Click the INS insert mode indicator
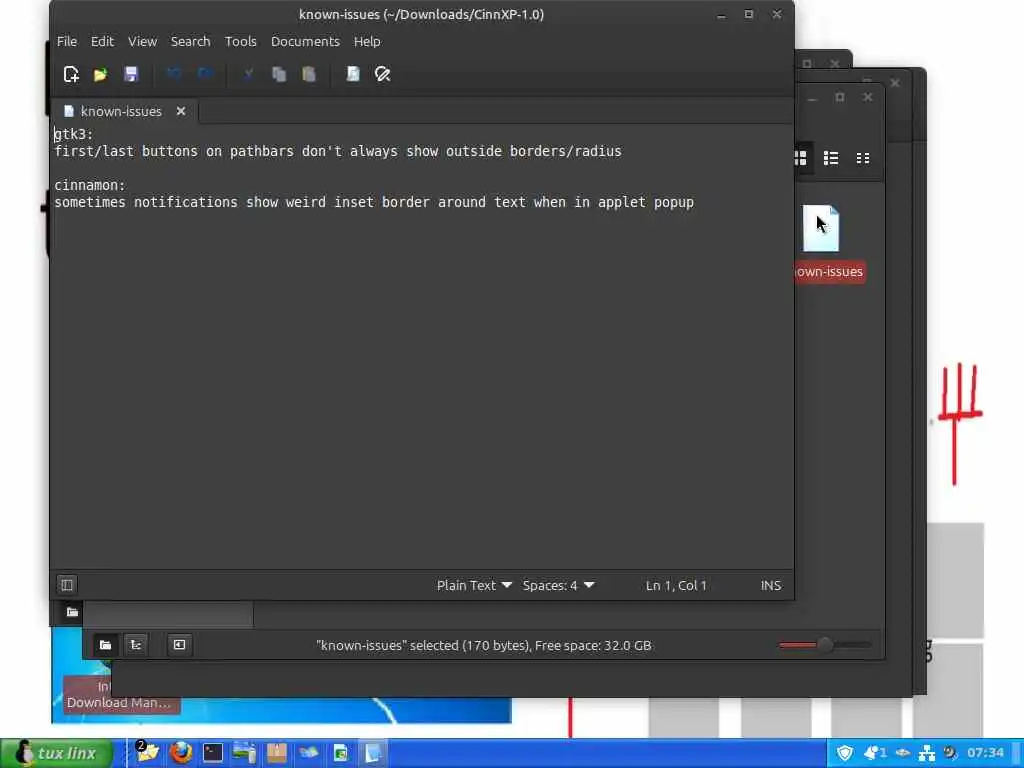Screen dimensions: 1024x768 point(771,585)
